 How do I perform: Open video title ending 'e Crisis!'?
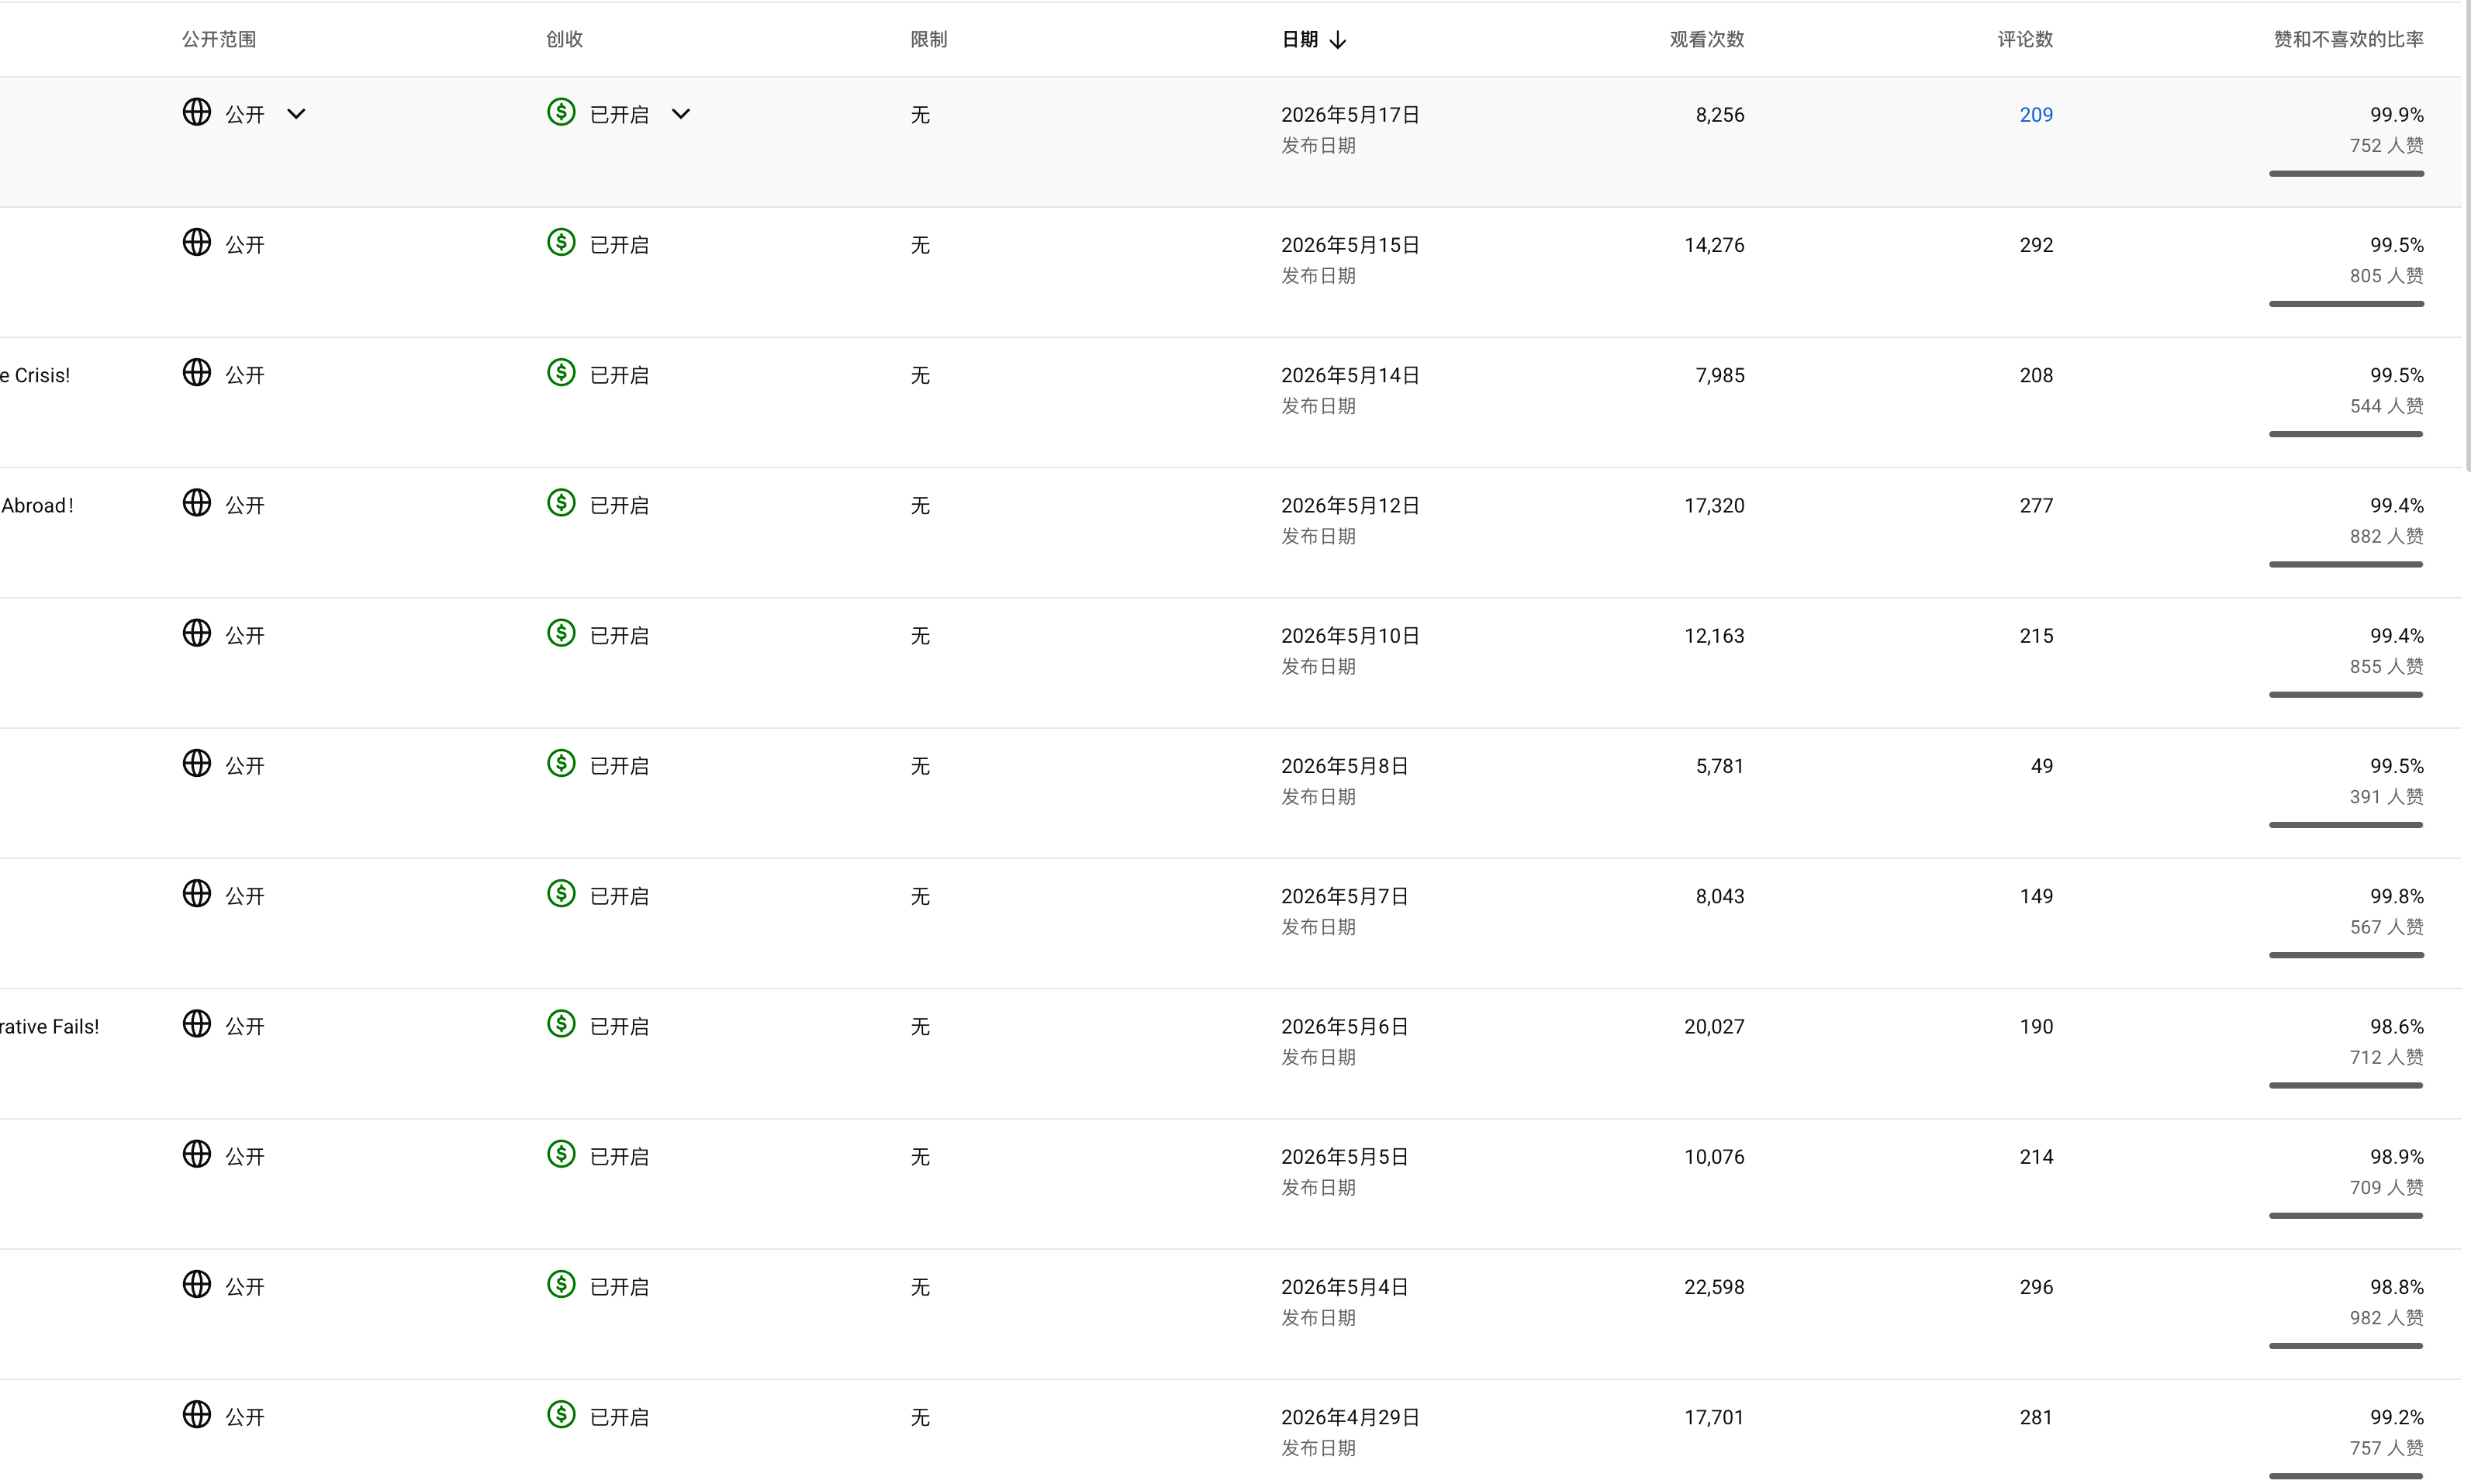[x=35, y=376]
